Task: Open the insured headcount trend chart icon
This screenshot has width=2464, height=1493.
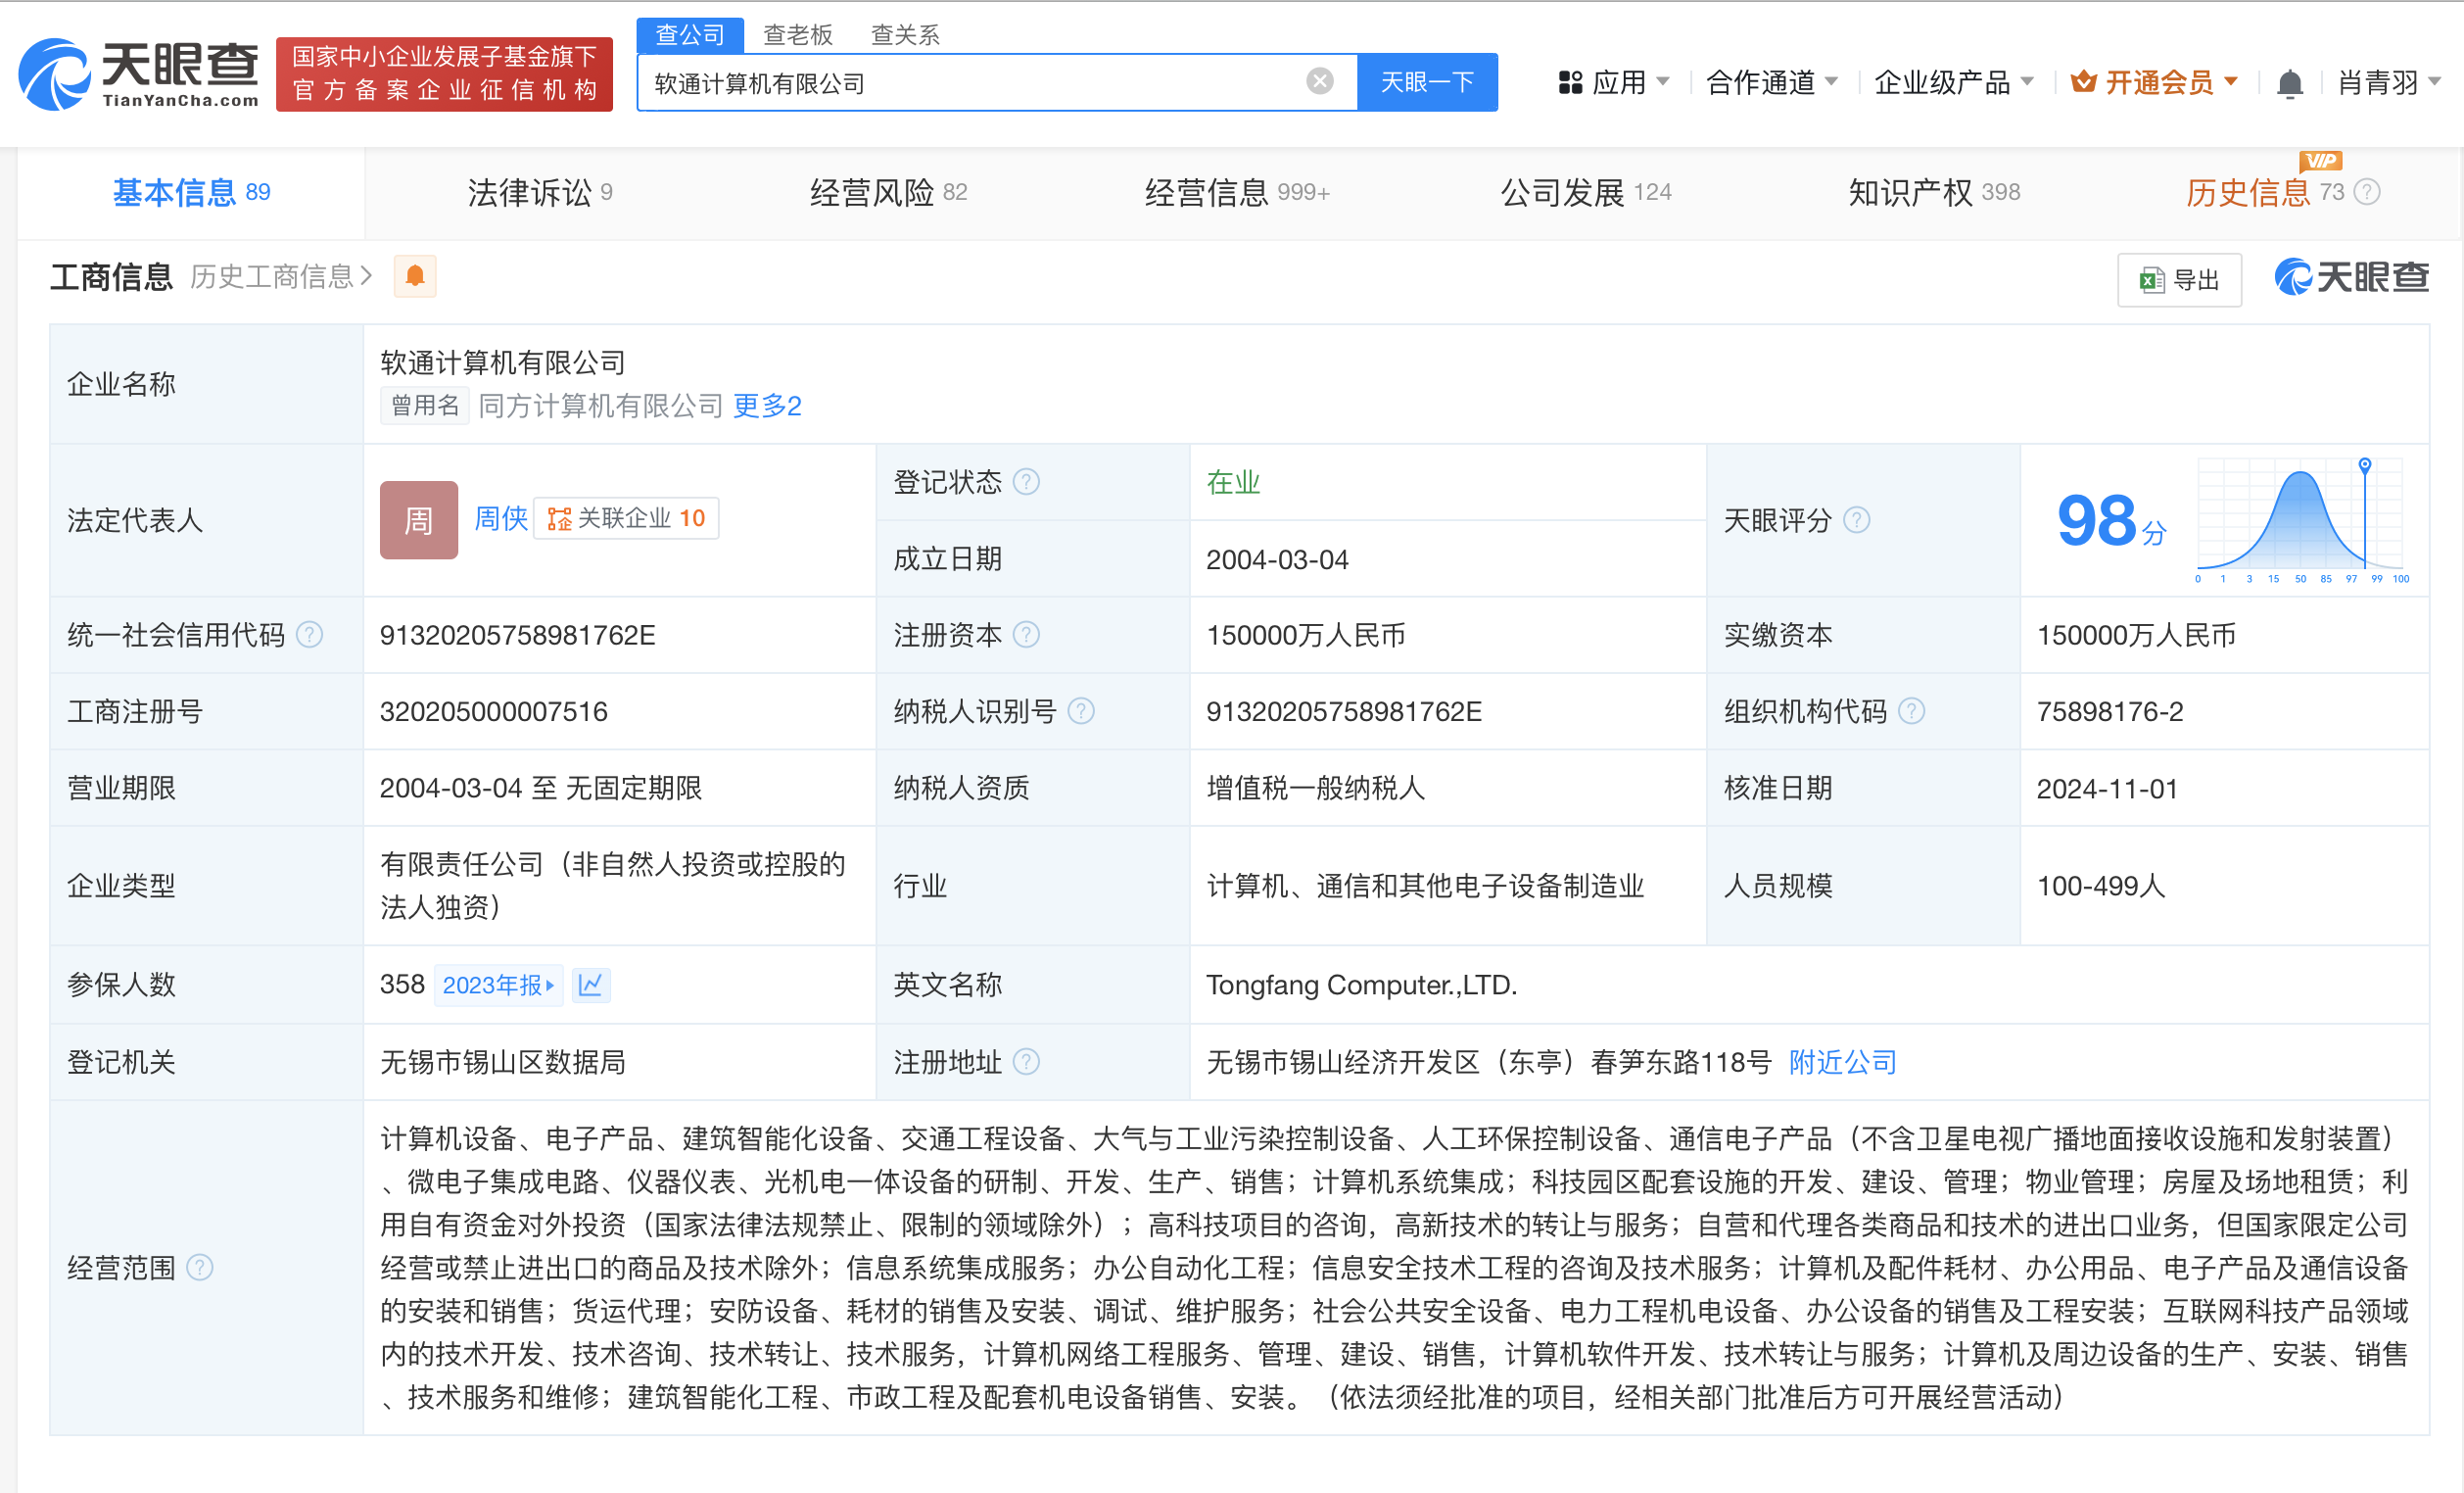Action: [x=591, y=985]
